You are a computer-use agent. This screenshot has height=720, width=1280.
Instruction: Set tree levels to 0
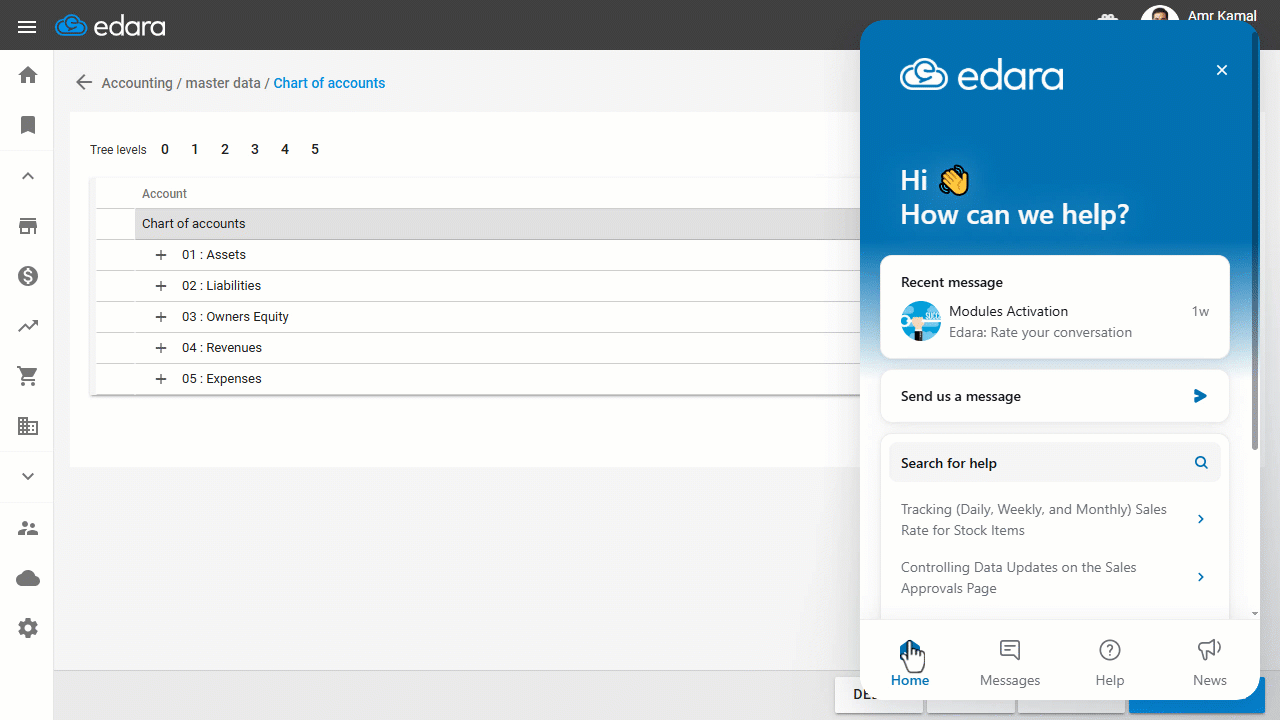pos(165,149)
